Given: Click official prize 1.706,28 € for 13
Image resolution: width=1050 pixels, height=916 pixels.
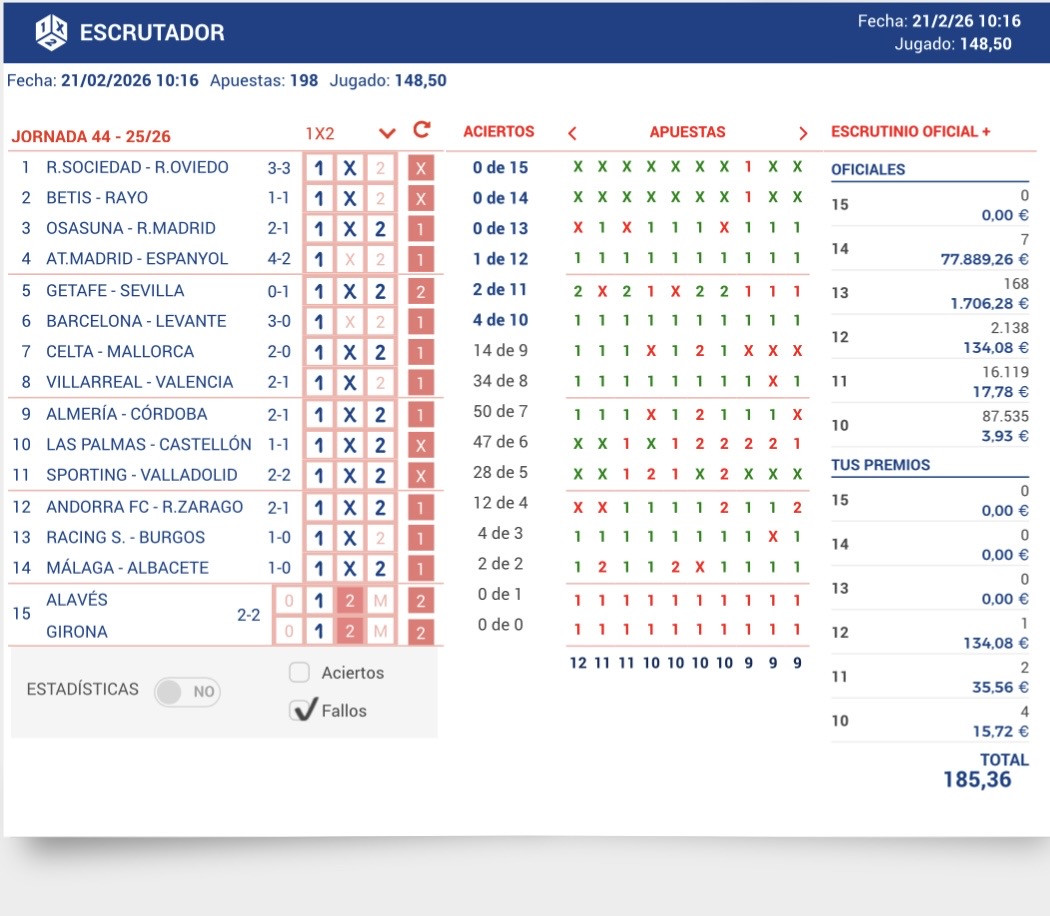Looking at the screenshot, I should [x=990, y=303].
